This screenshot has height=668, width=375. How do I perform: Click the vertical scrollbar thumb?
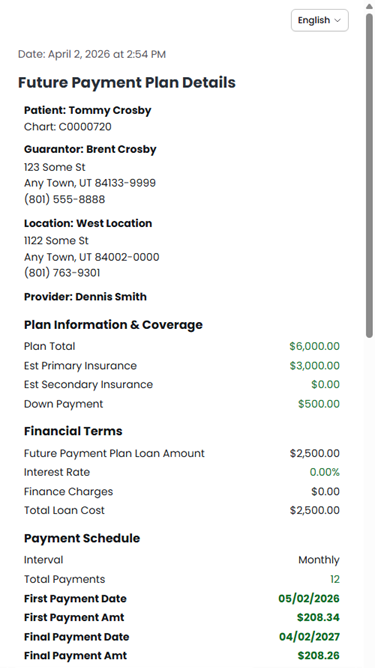[x=369, y=176]
